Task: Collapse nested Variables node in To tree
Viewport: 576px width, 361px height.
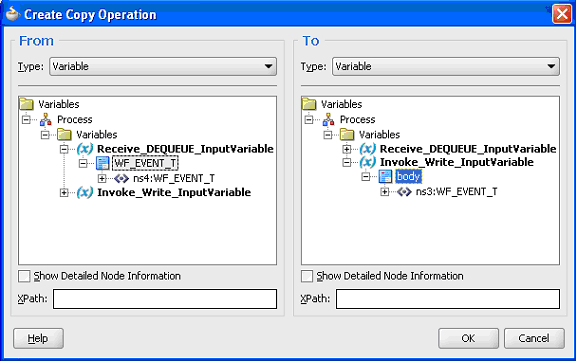Action: (x=328, y=135)
